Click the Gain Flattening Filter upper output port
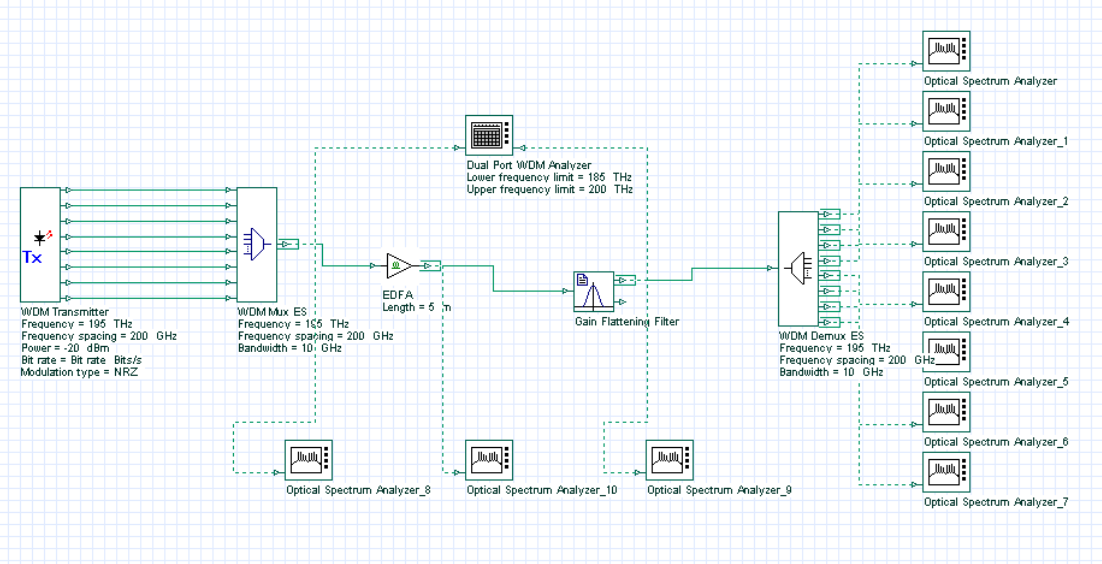 point(624,281)
